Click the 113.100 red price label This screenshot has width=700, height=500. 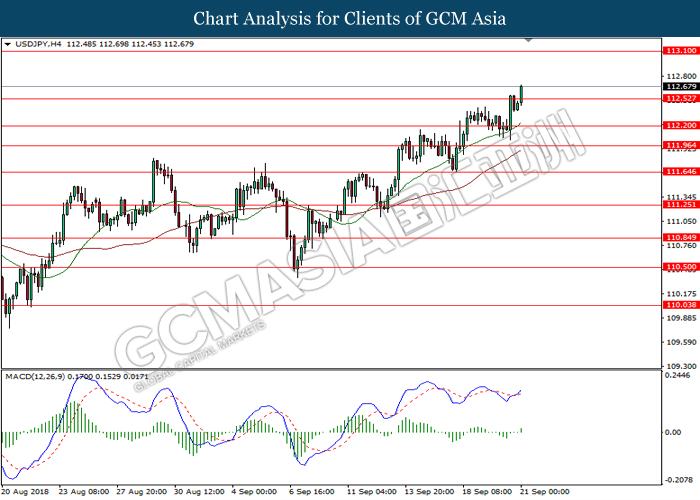pyautogui.click(x=681, y=51)
